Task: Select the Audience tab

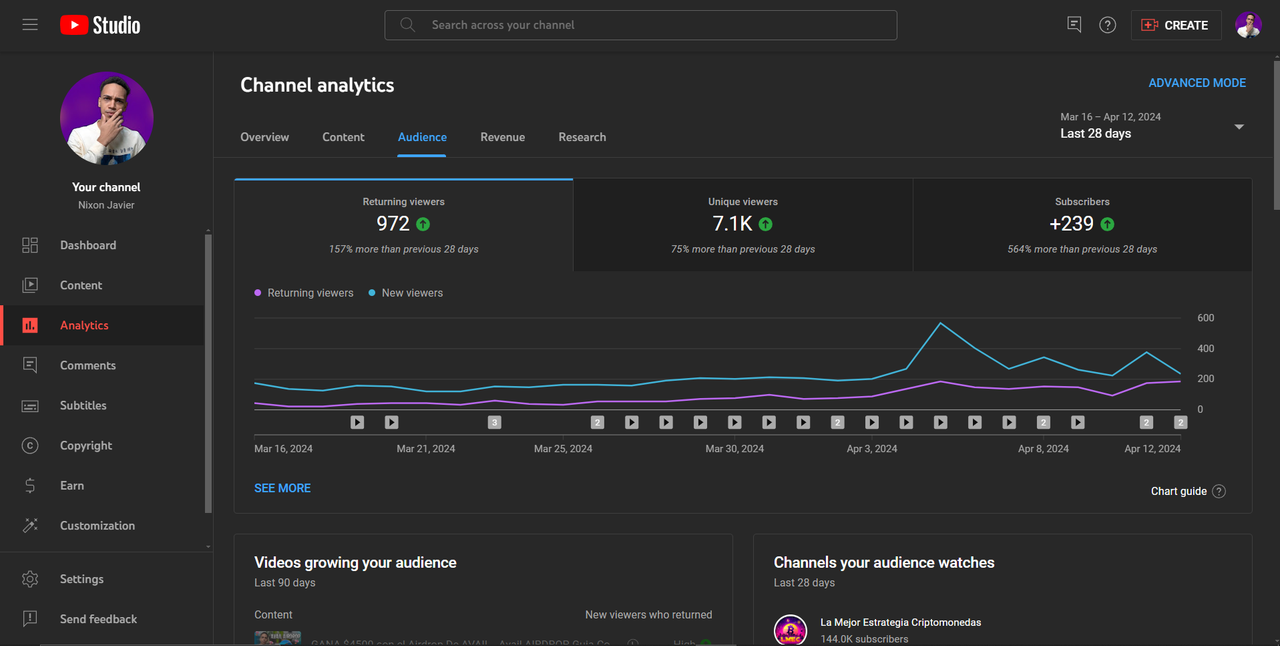Action: click(422, 137)
